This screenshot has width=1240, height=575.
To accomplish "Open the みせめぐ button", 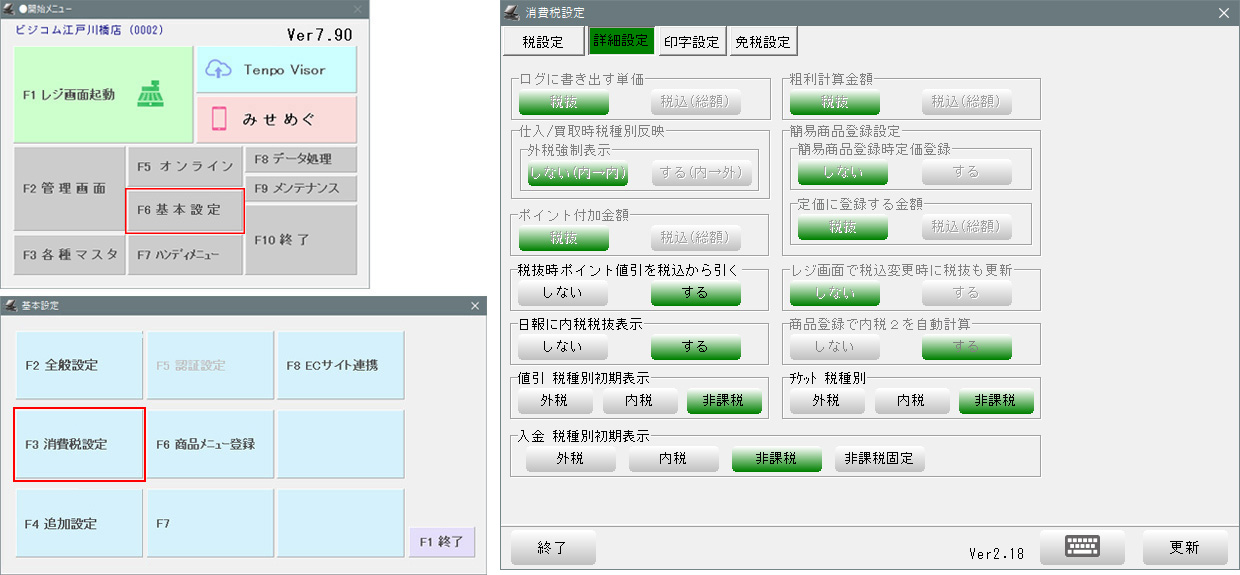I will point(276,119).
